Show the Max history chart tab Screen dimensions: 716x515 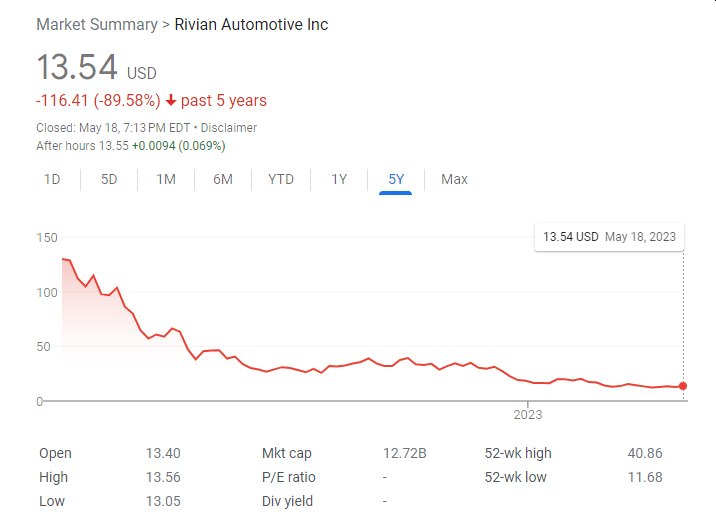(x=454, y=179)
